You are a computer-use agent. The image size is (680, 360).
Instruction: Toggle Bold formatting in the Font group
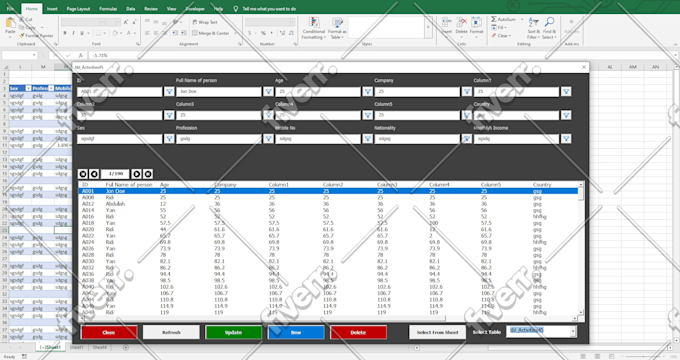pos(65,33)
